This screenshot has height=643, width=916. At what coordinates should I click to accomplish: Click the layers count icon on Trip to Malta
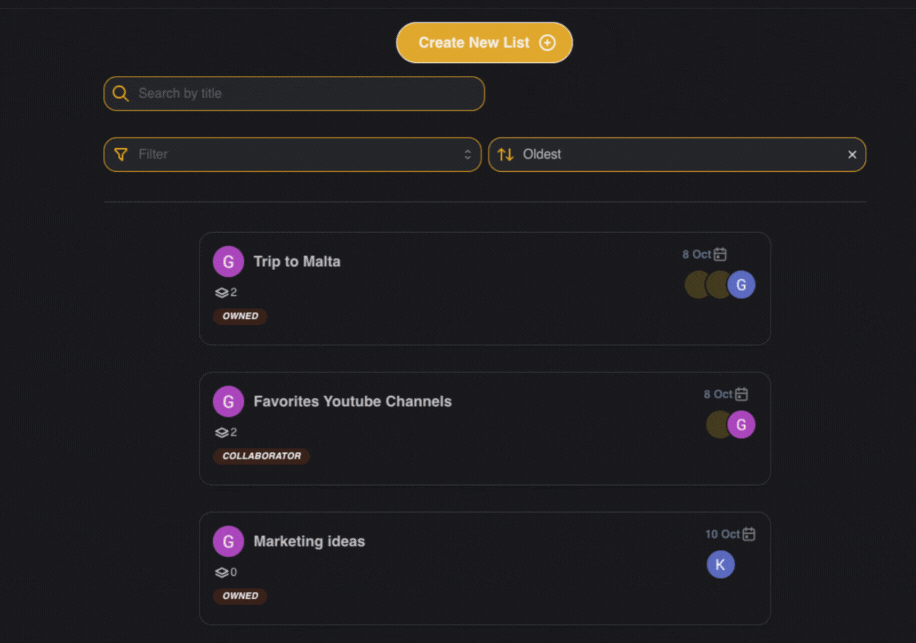click(221, 293)
